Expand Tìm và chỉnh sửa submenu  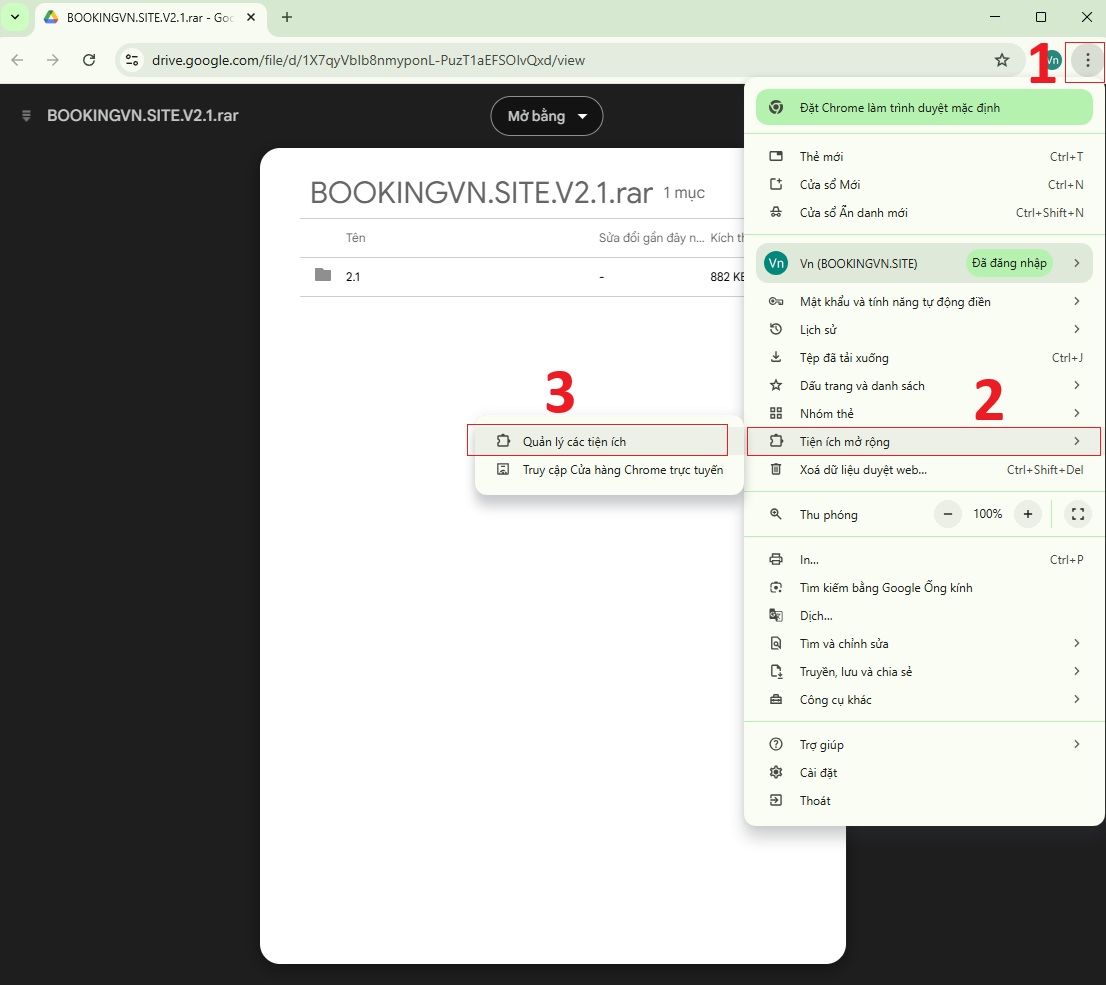(x=925, y=643)
